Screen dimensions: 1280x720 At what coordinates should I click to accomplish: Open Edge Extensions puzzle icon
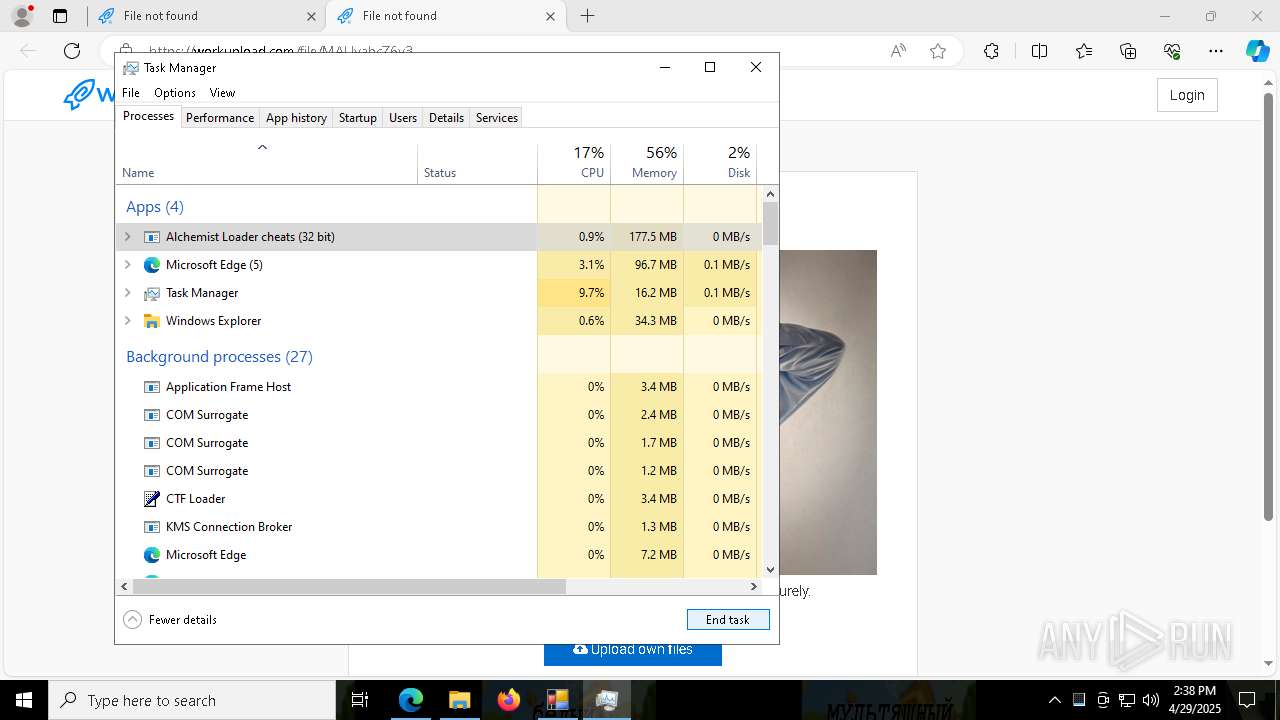coord(991,51)
